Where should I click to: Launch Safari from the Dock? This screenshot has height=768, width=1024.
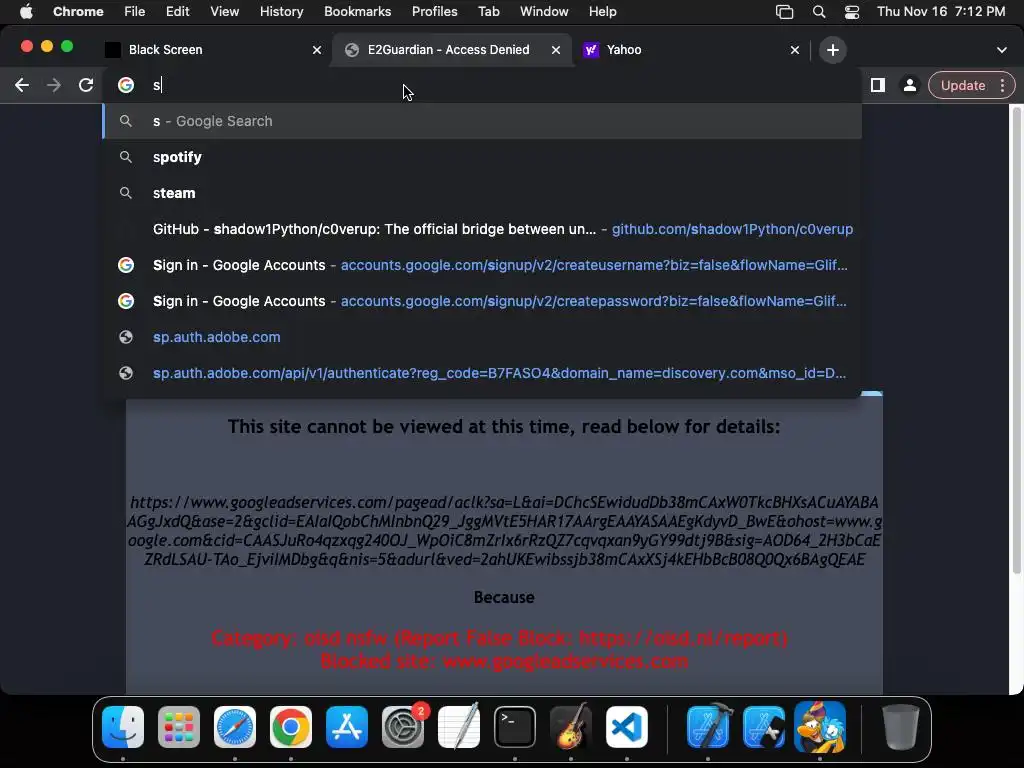234,727
